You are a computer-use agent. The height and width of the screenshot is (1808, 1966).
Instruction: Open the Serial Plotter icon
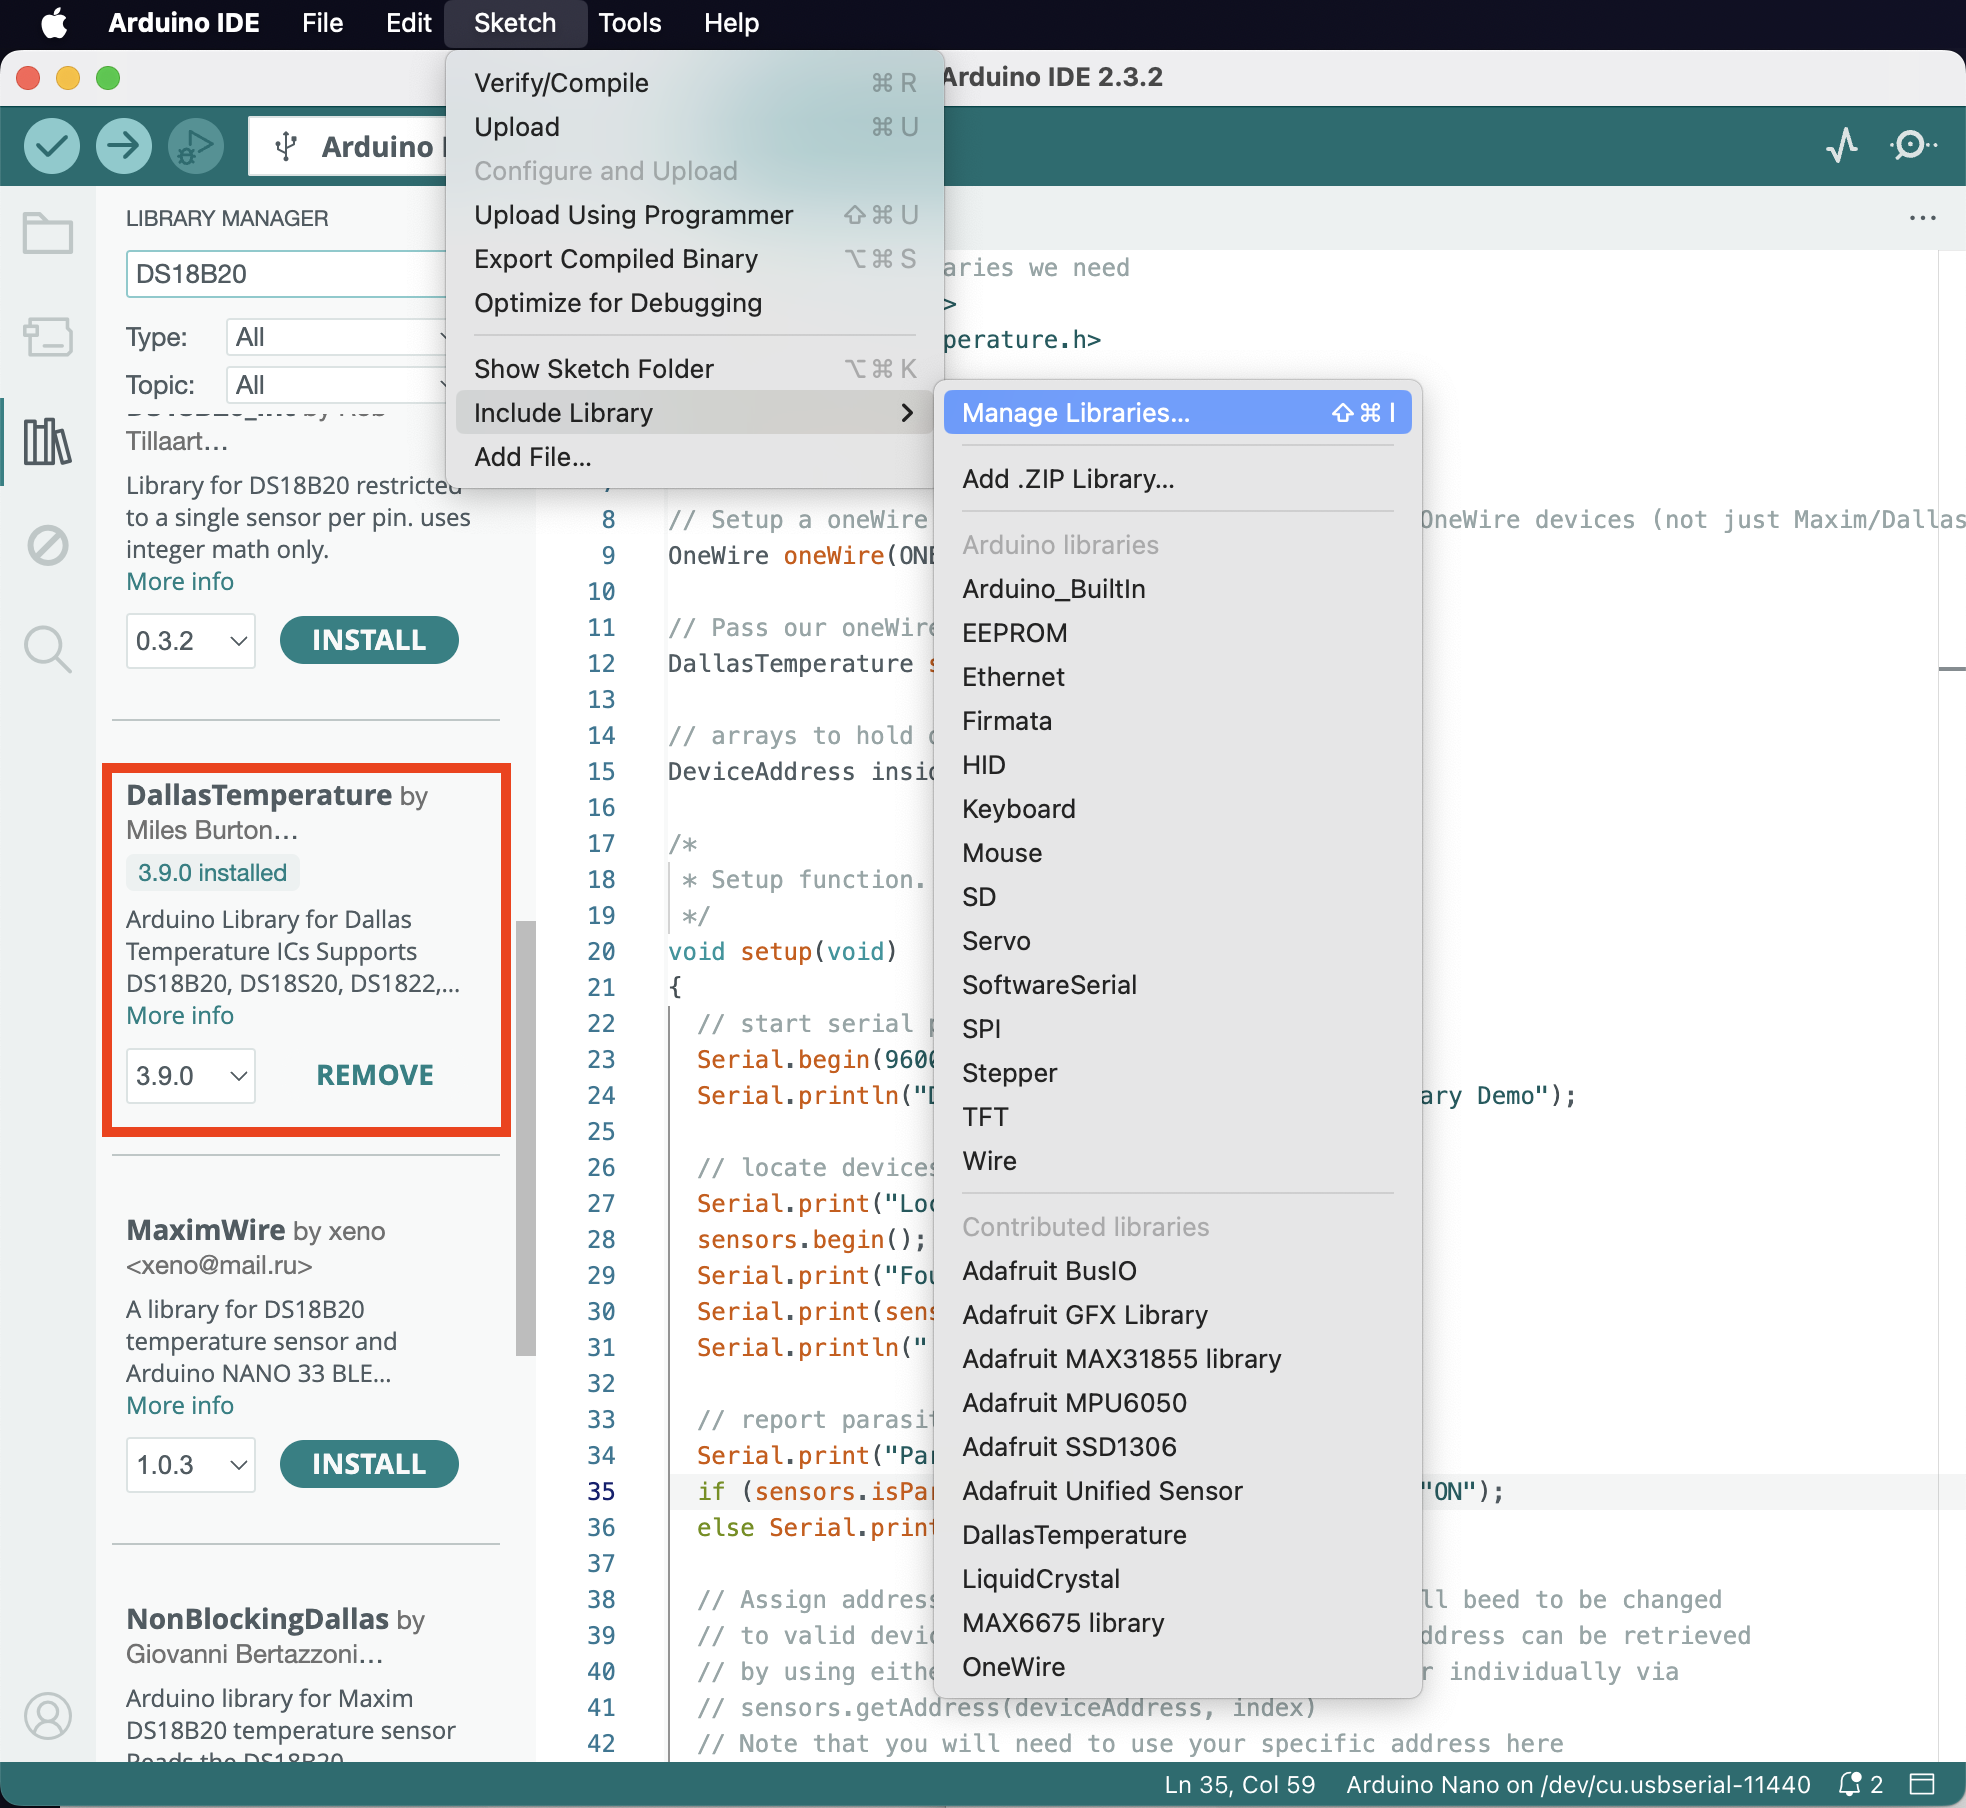[1842, 146]
